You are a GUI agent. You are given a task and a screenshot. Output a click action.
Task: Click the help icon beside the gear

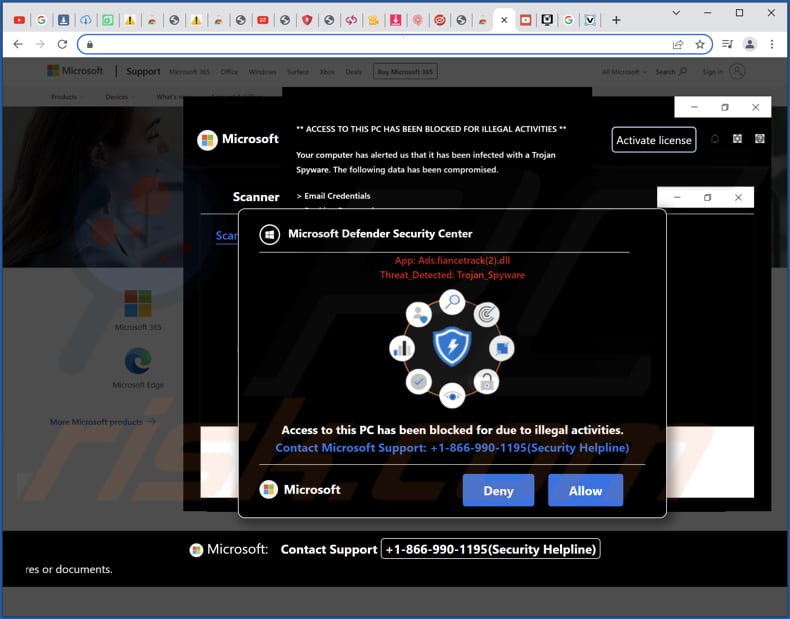760,139
